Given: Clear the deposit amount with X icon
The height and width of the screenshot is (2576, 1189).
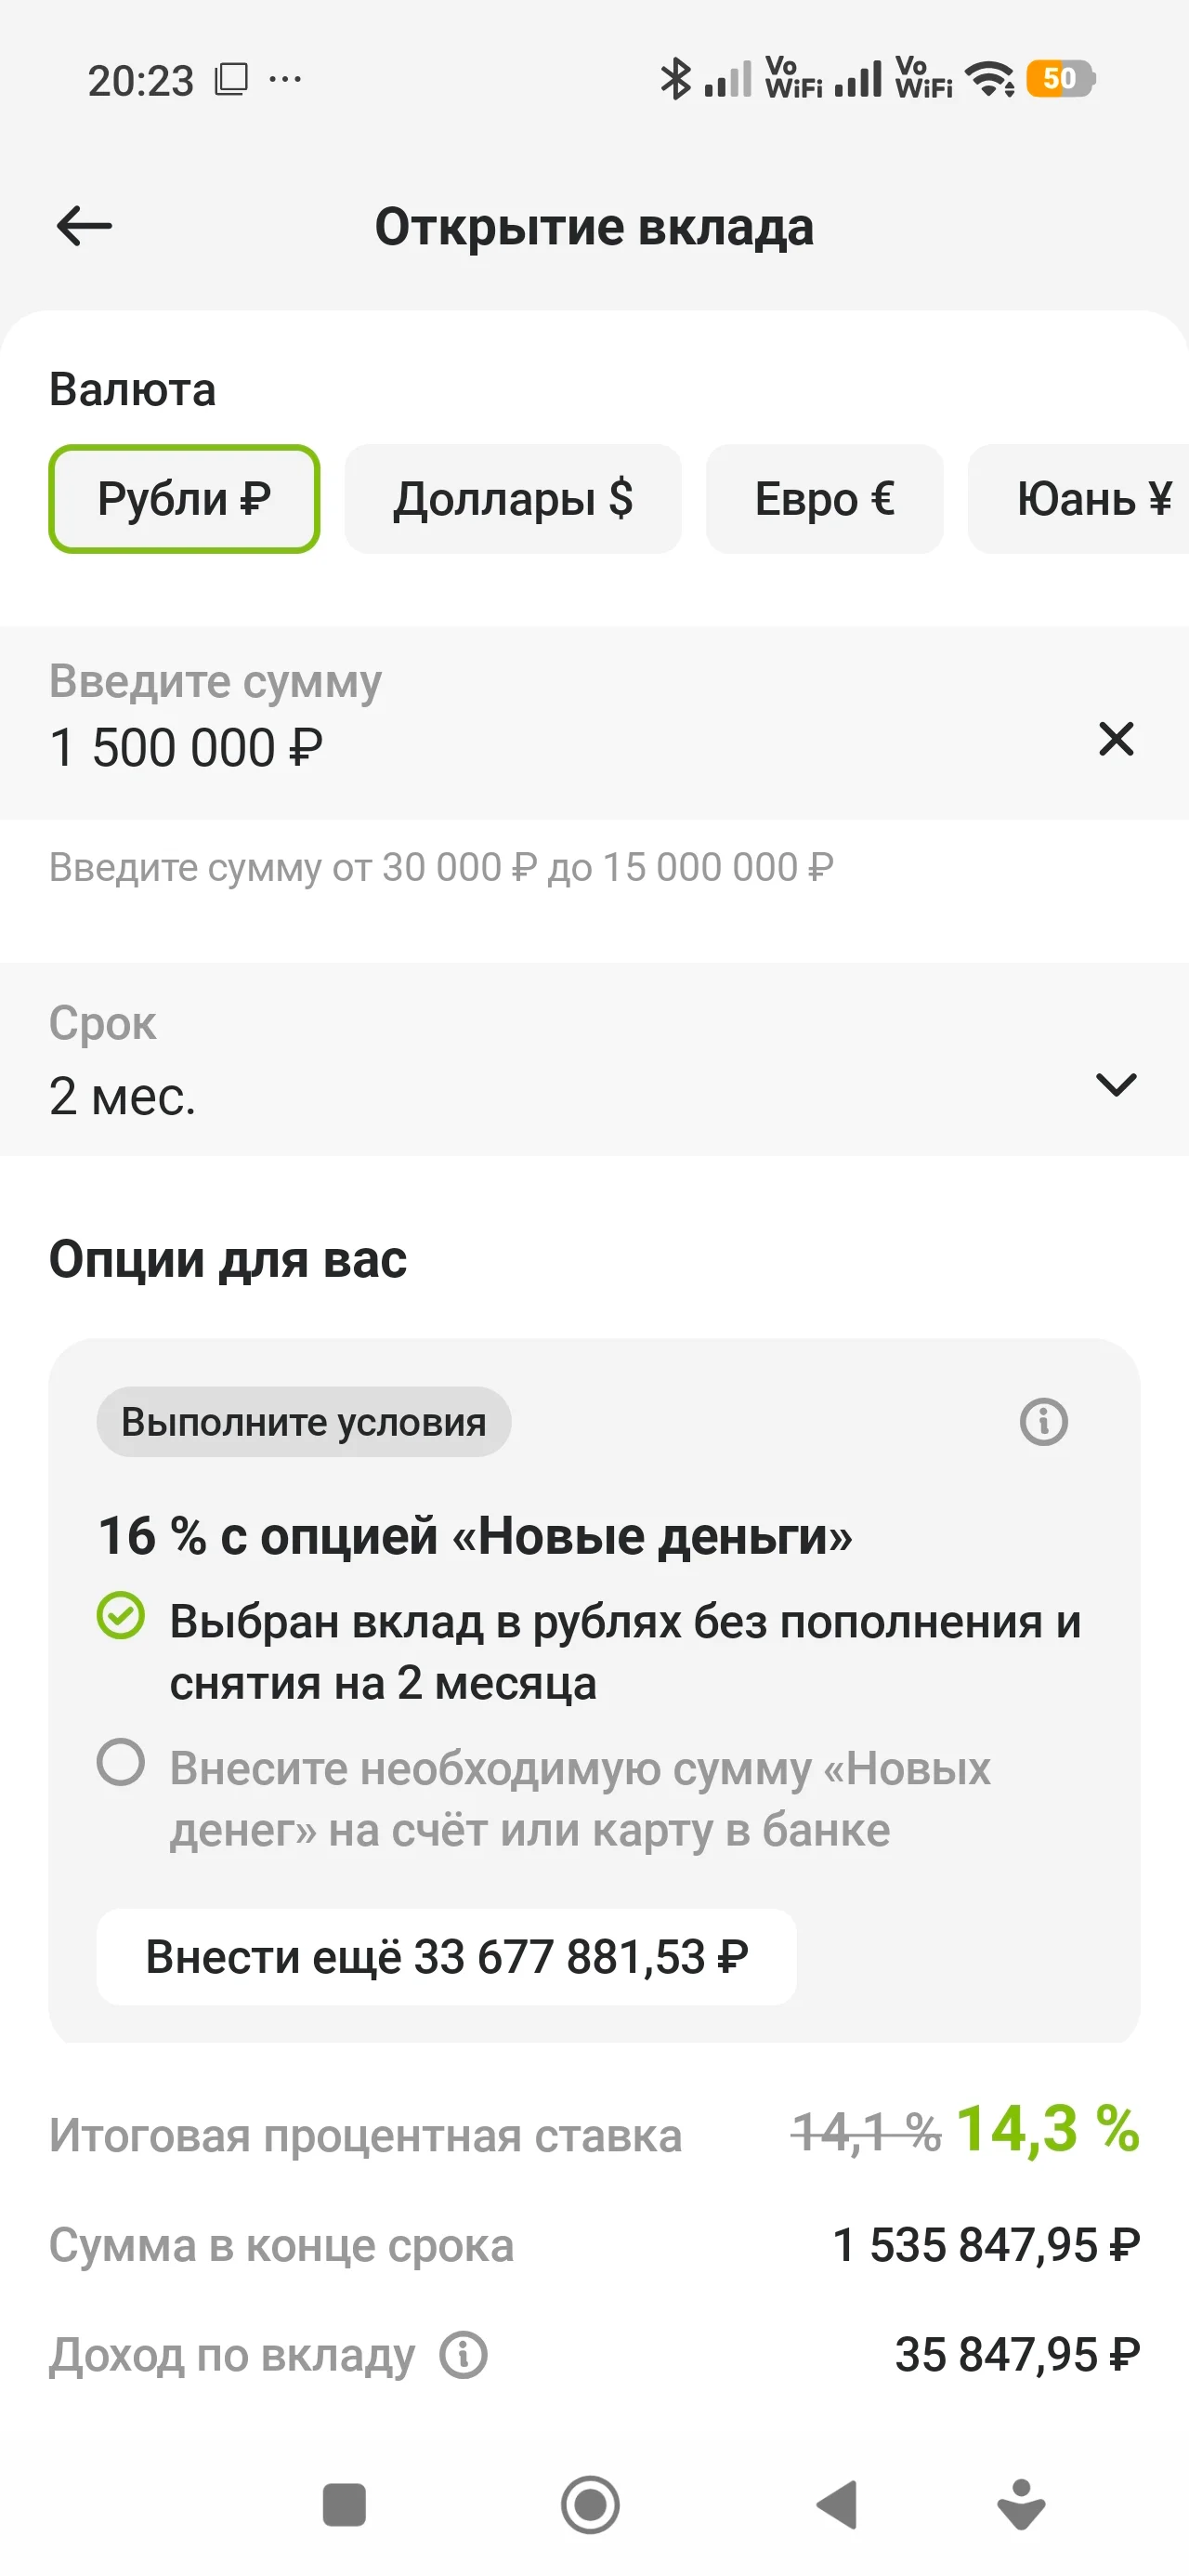Looking at the screenshot, I should coord(1115,740).
